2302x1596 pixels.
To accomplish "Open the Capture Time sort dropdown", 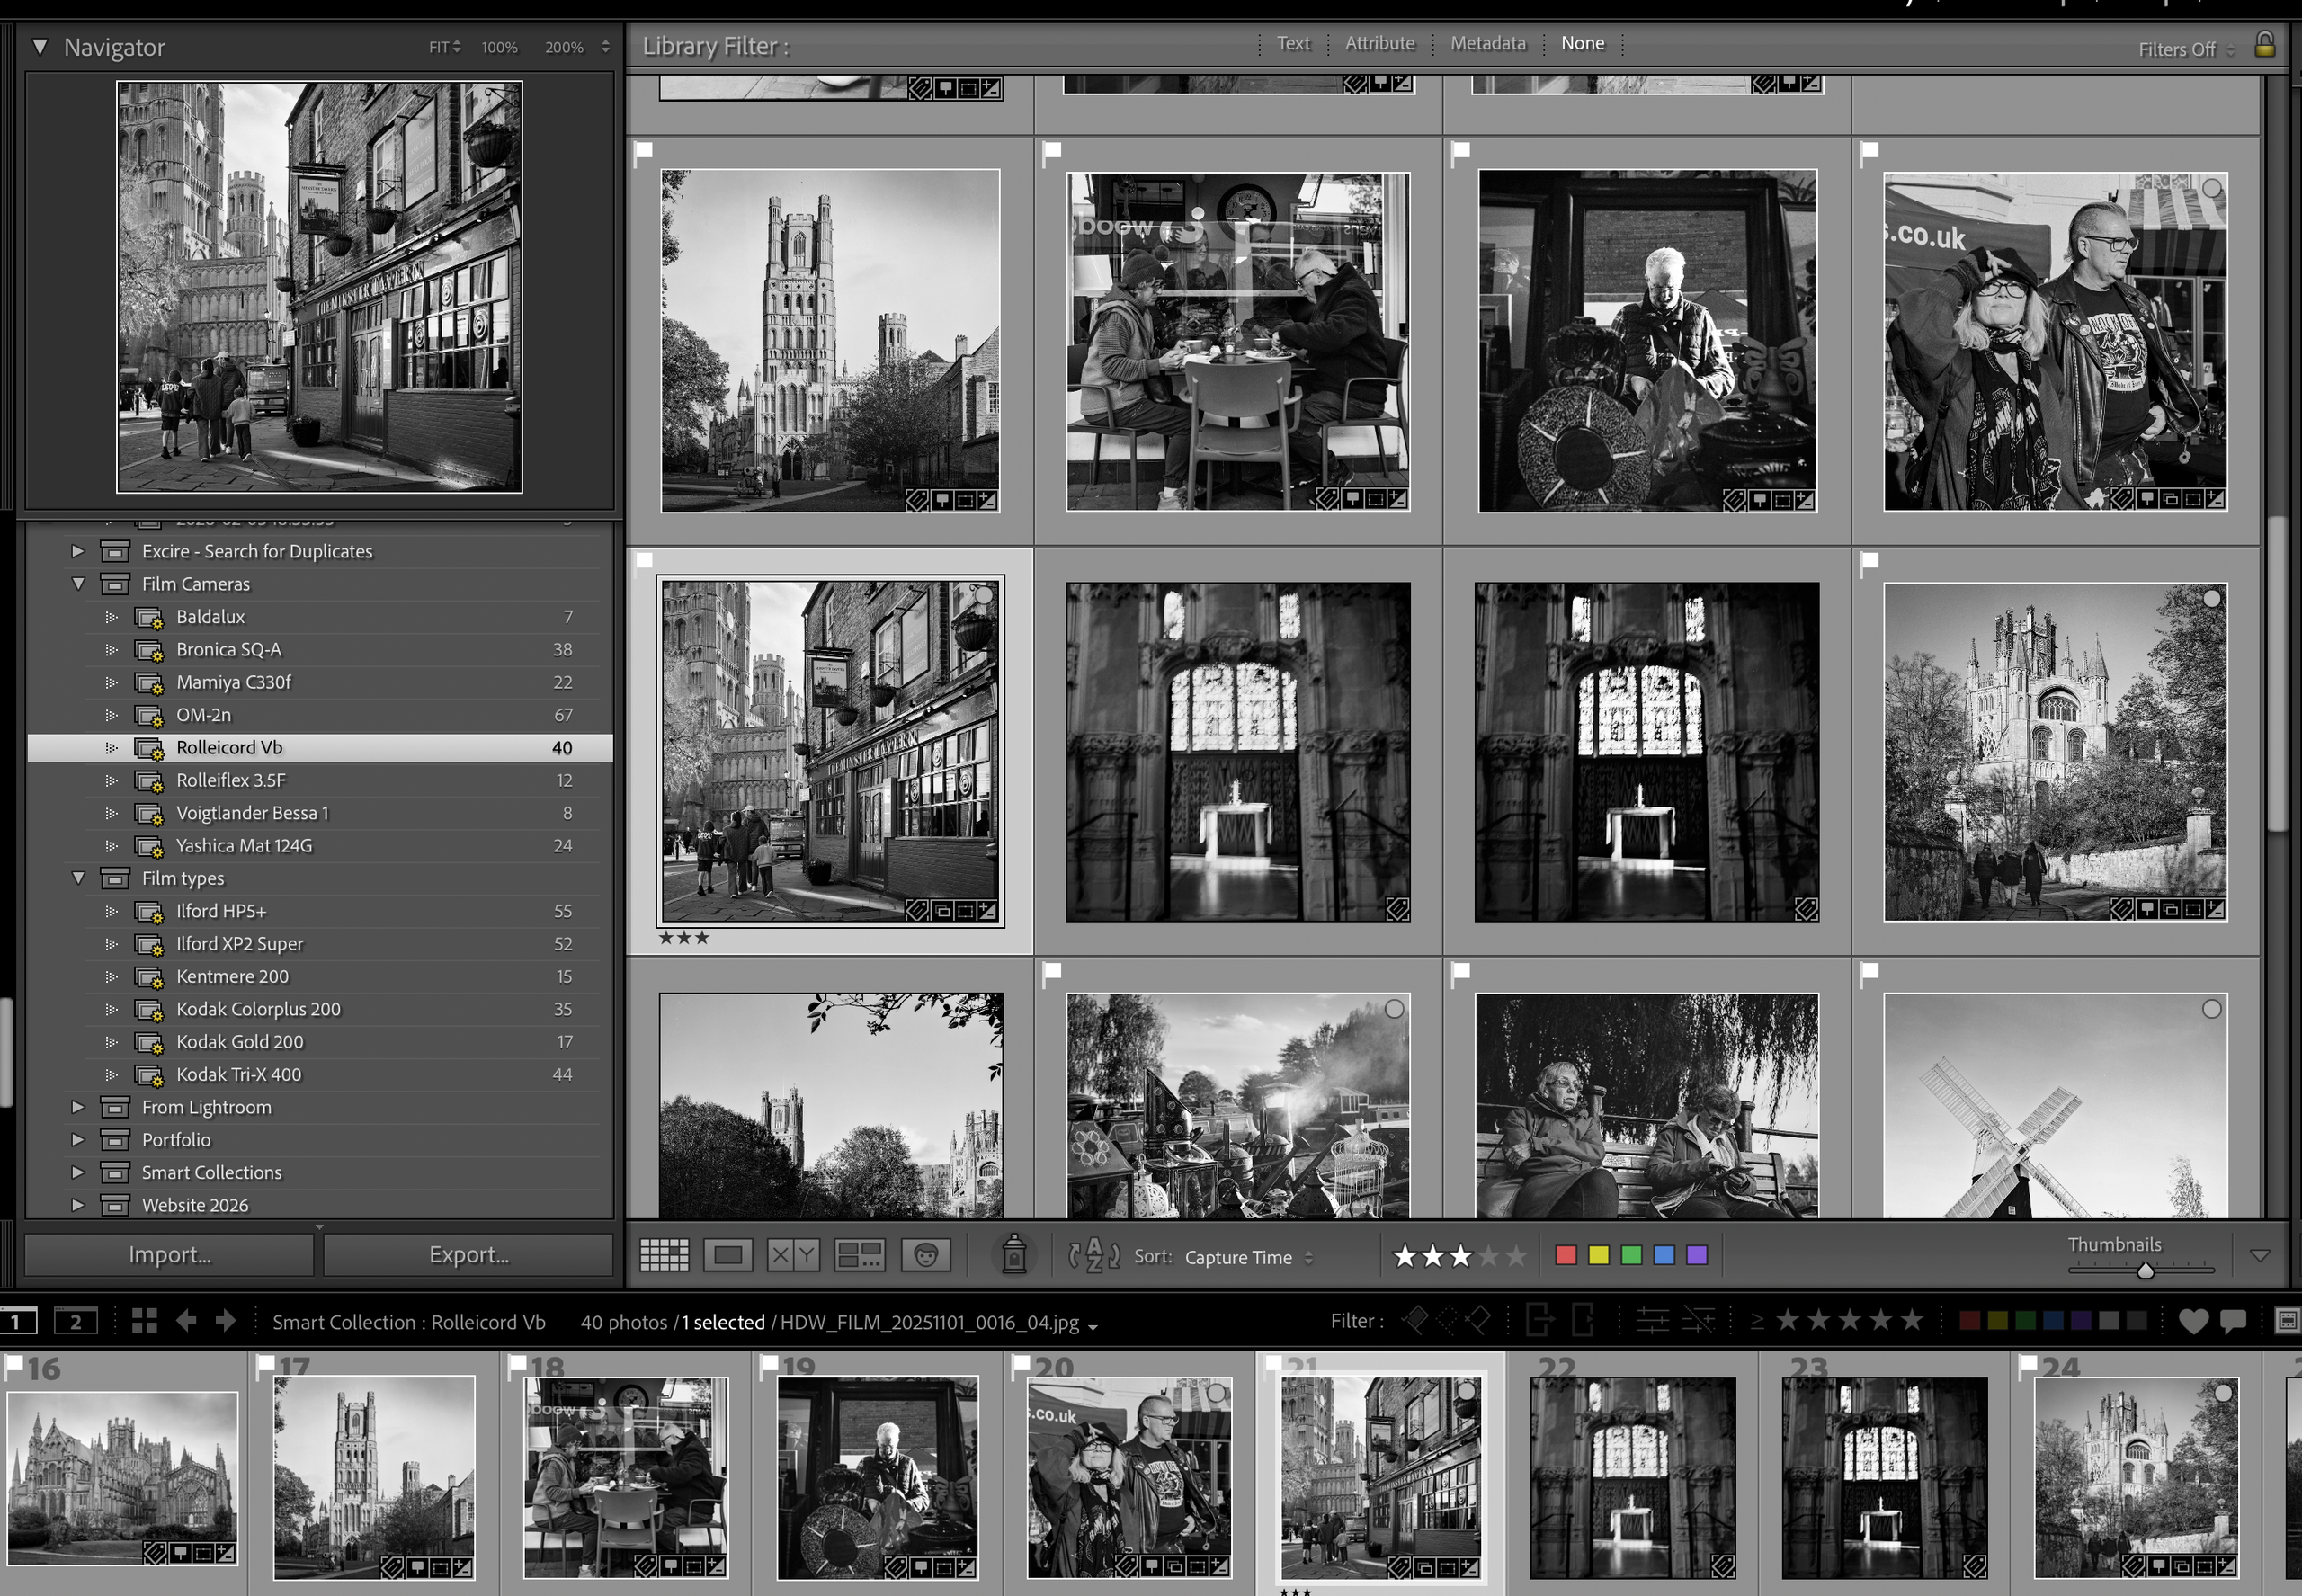I will [1244, 1257].
